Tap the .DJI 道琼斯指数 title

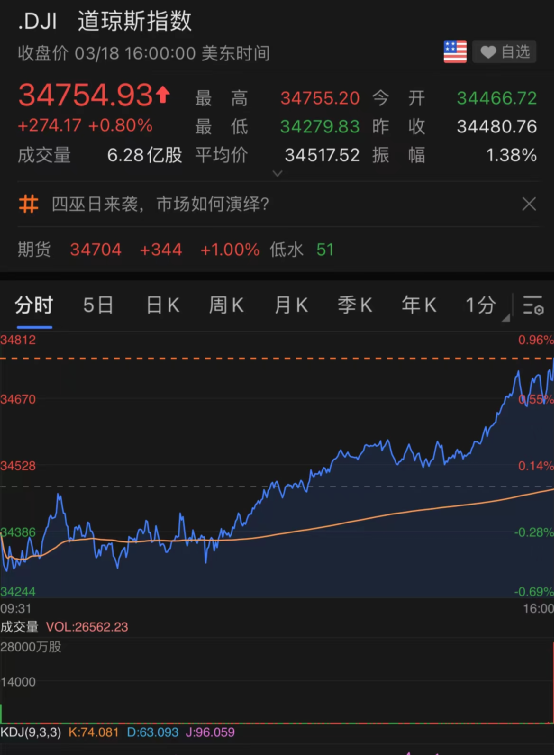[x=105, y=22]
